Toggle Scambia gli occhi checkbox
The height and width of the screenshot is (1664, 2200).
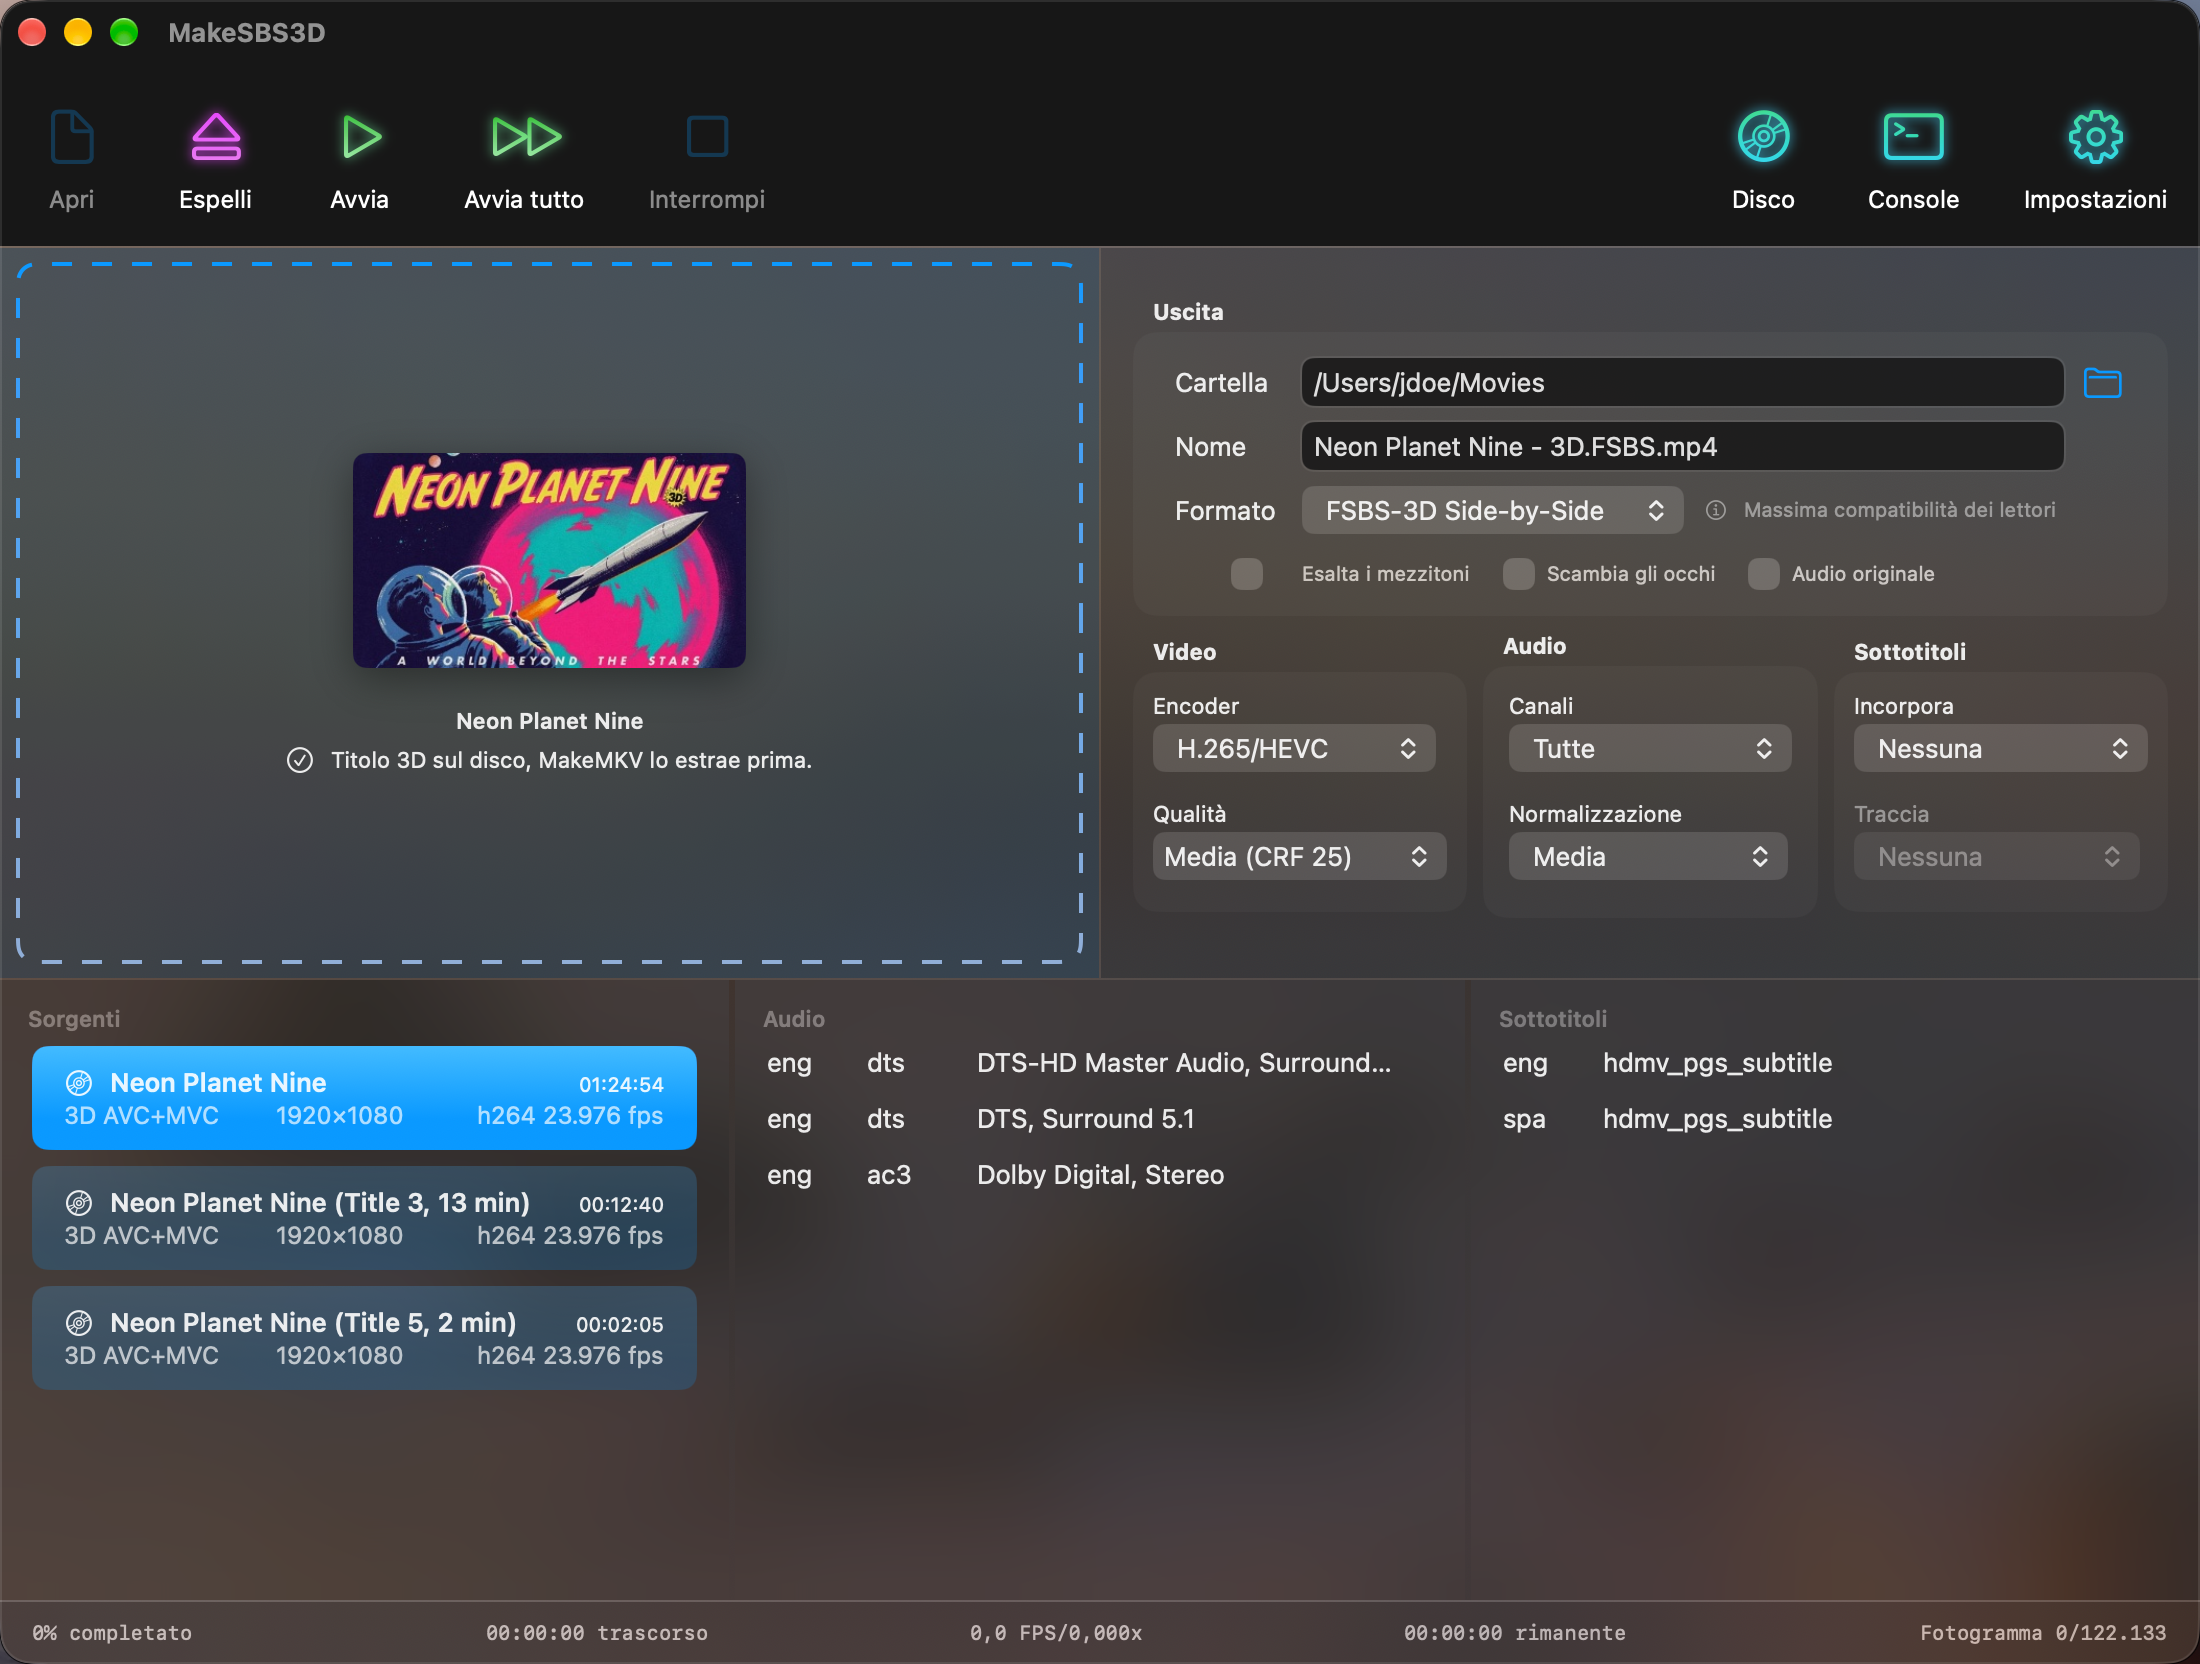coord(1518,574)
